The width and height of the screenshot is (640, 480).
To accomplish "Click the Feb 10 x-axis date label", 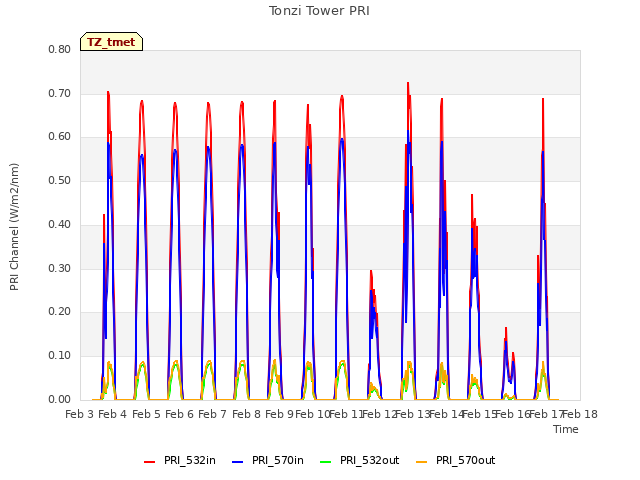I will click(x=312, y=414).
